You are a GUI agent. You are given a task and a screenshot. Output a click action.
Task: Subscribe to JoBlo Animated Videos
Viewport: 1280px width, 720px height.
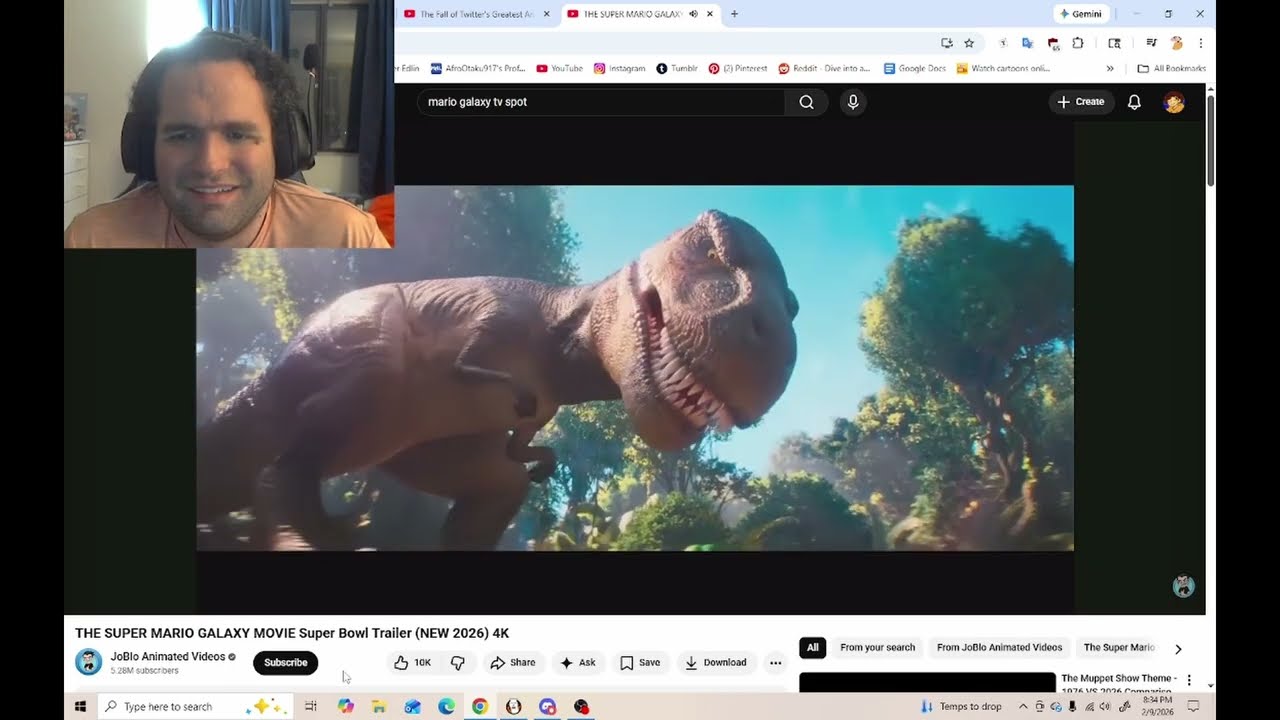[285, 663]
